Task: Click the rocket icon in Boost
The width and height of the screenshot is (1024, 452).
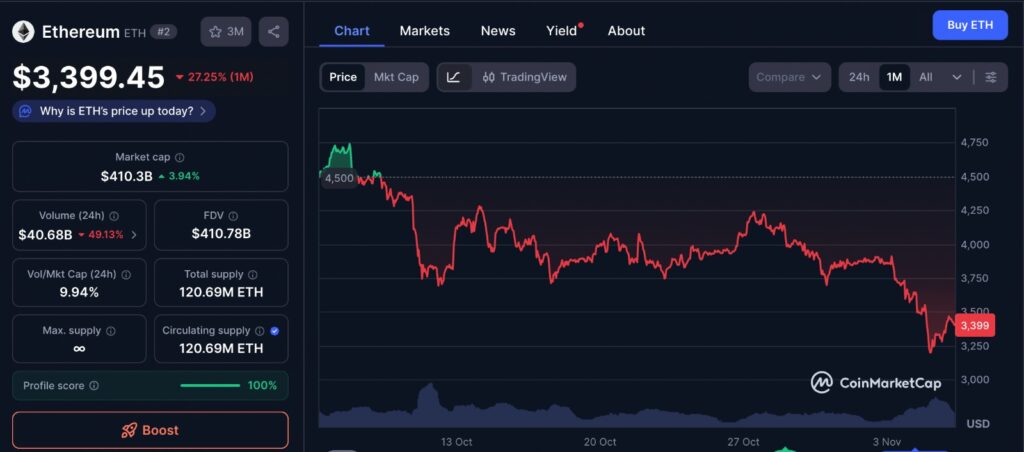Action: point(129,430)
